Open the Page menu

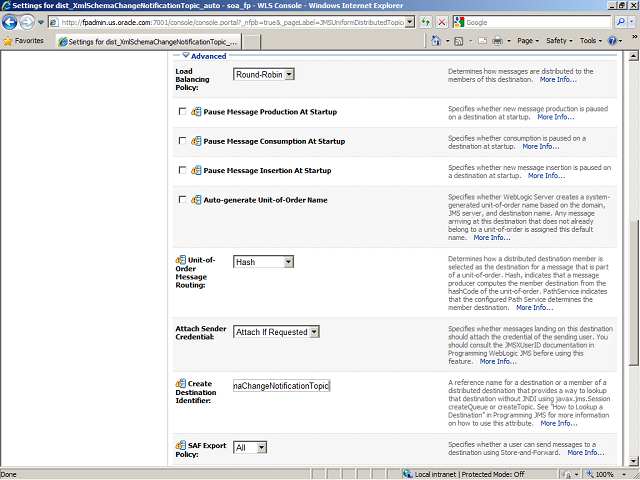[x=528, y=41]
